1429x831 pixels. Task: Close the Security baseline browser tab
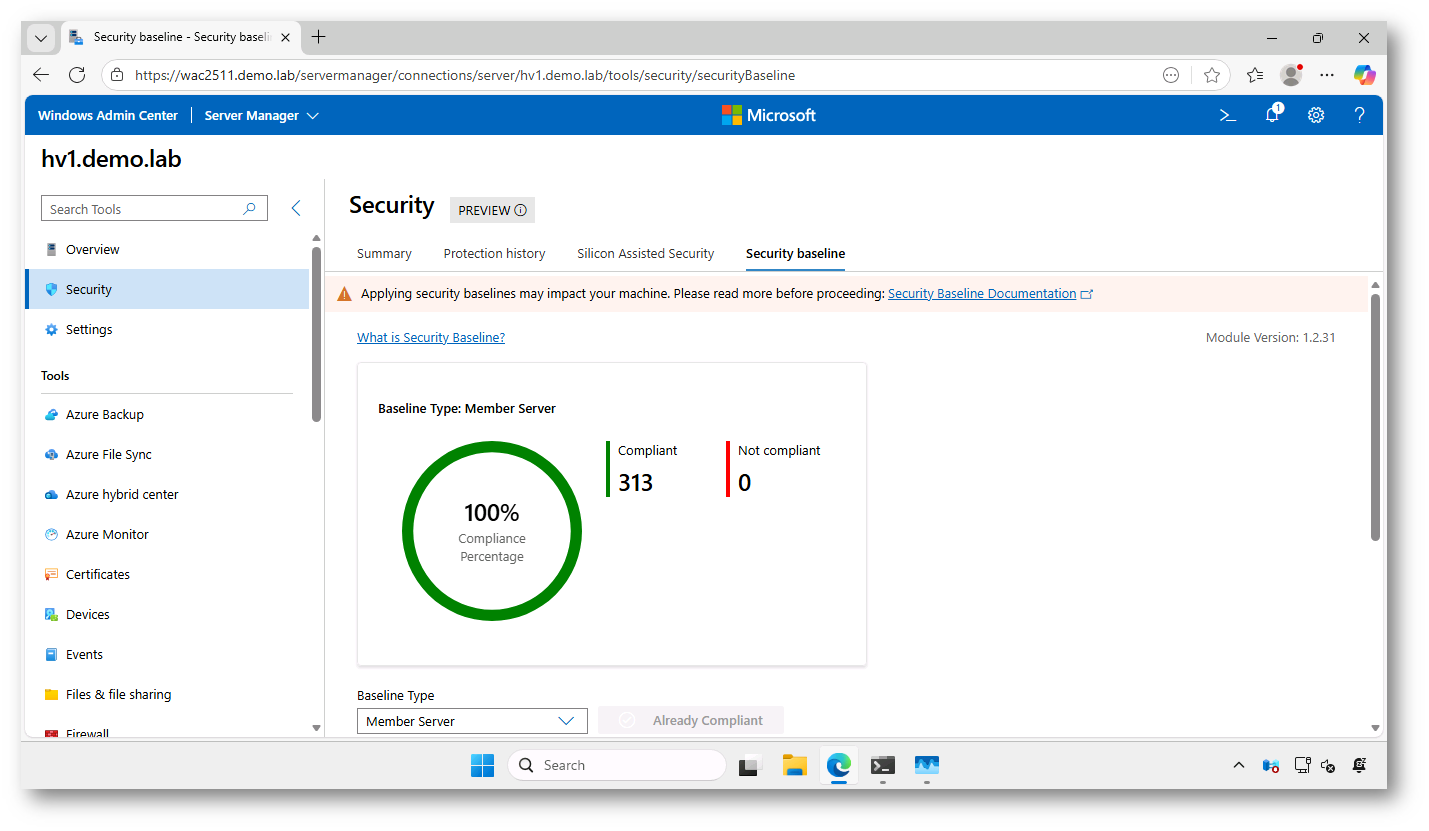(x=285, y=38)
